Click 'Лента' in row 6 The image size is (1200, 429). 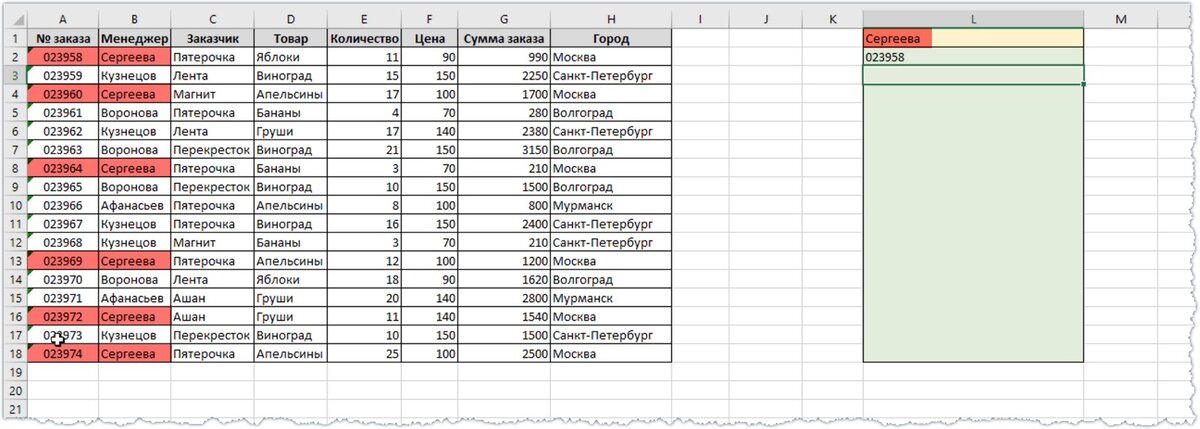(211, 131)
